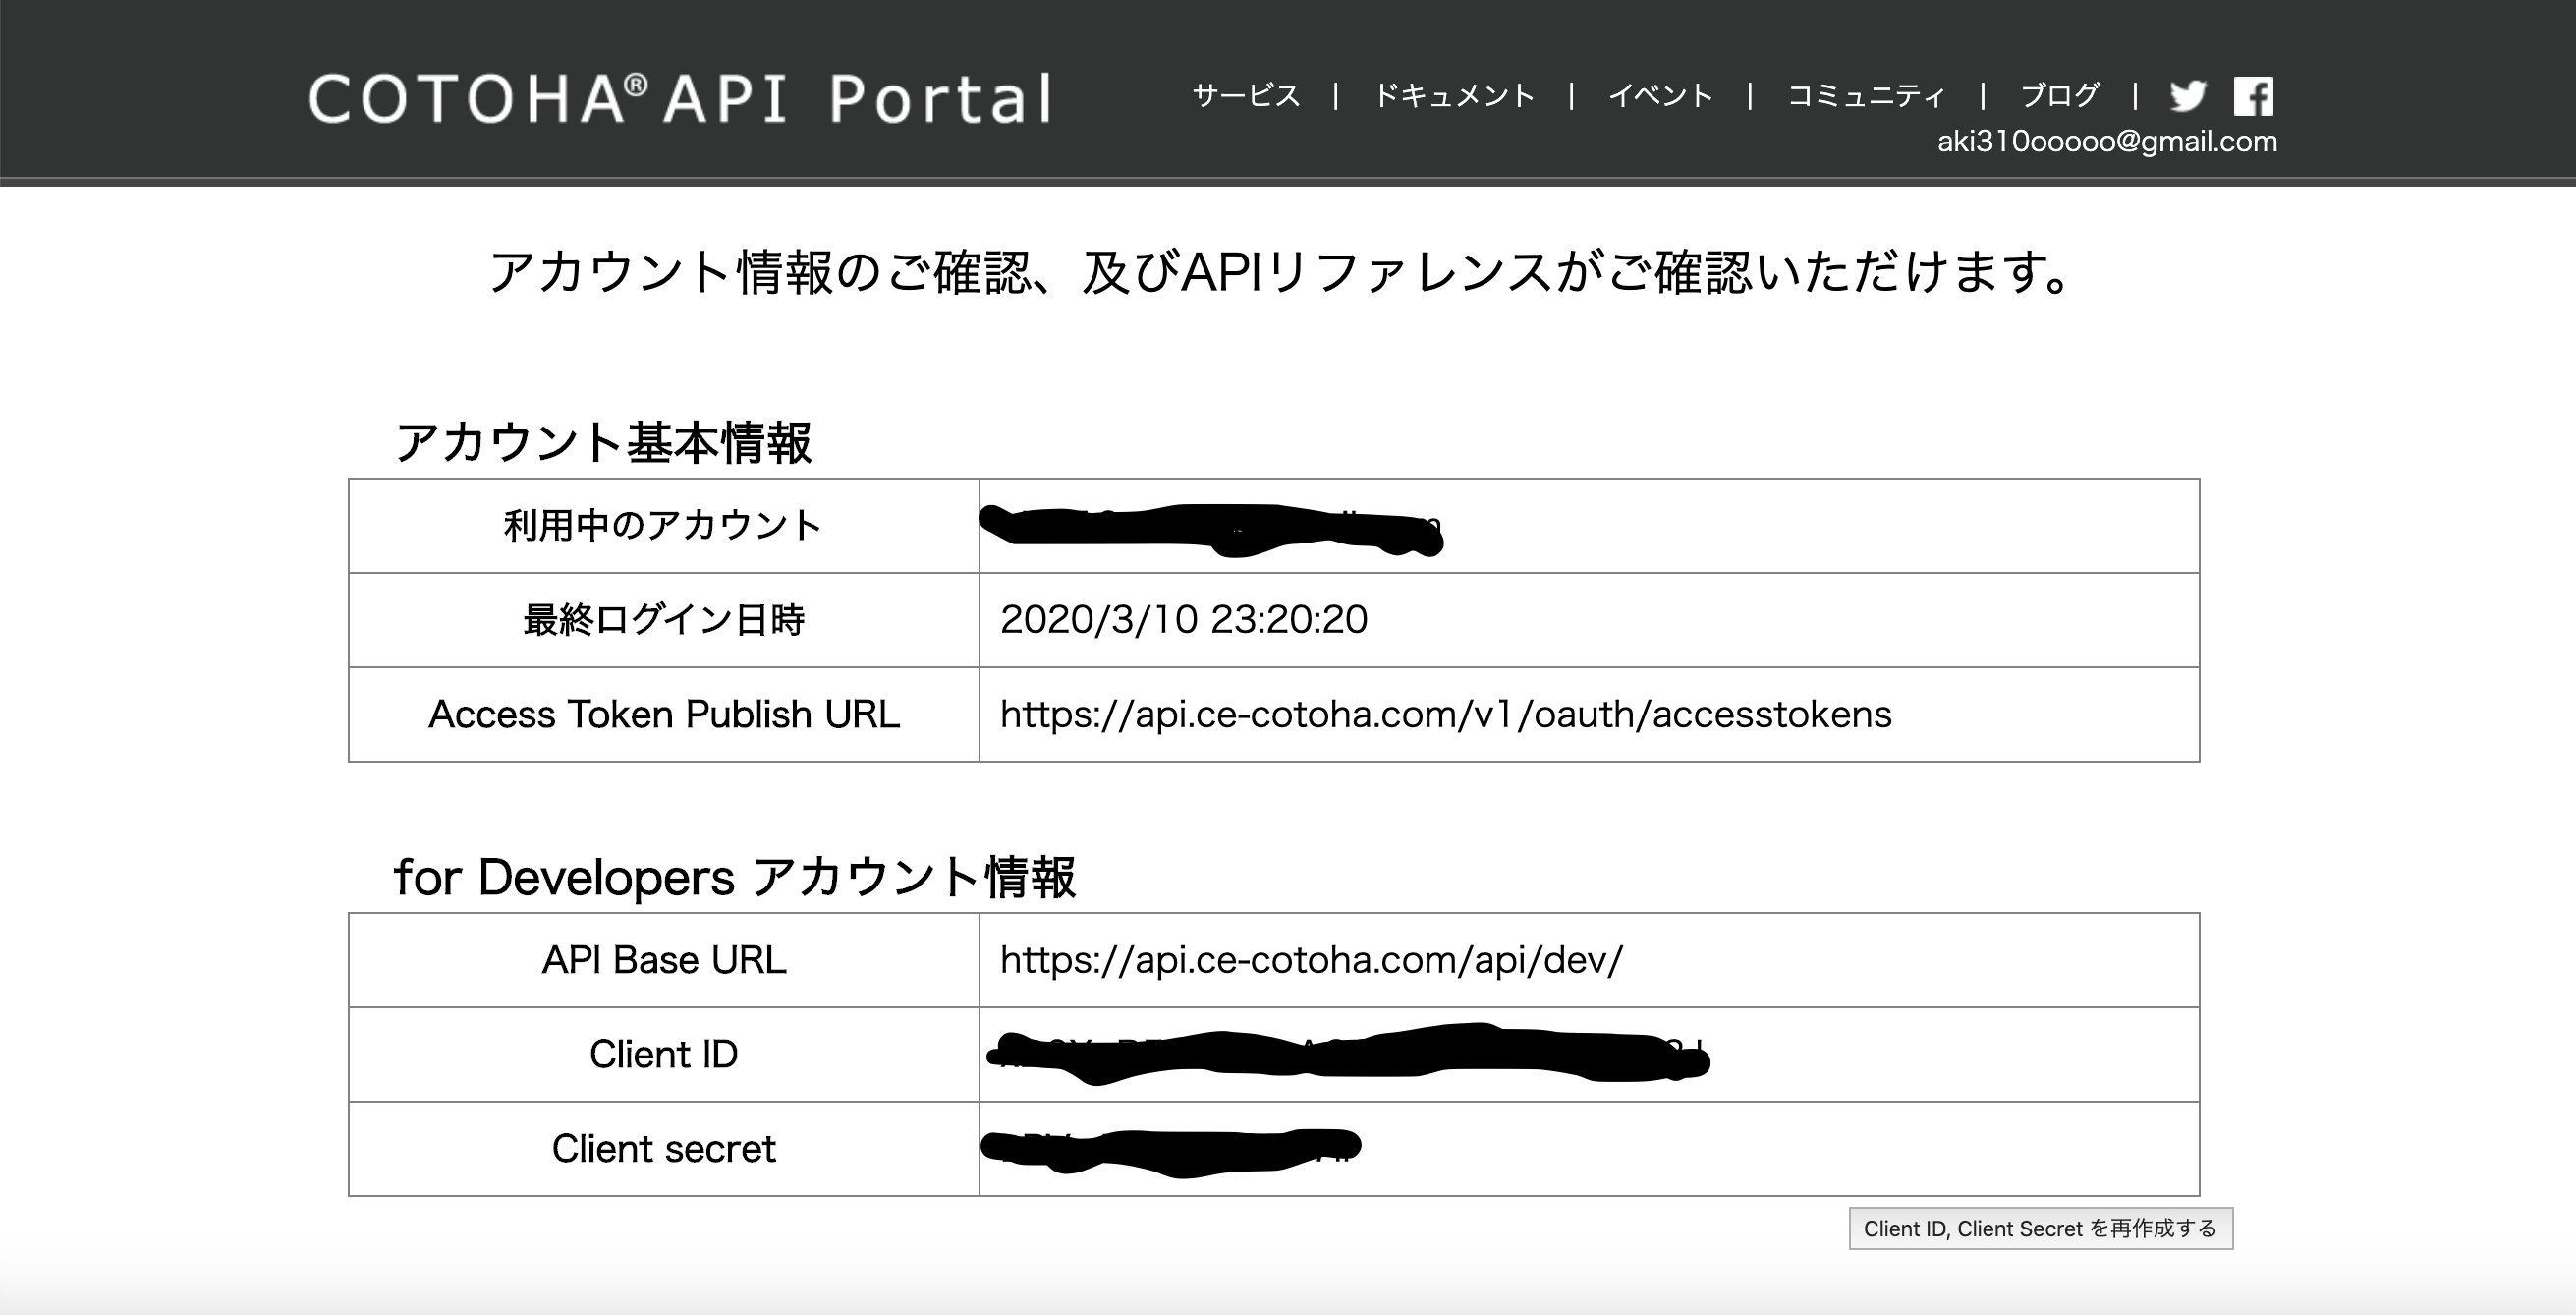
Task: Select the イベント navigation item
Action: pyautogui.click(x=1660, y=96)
